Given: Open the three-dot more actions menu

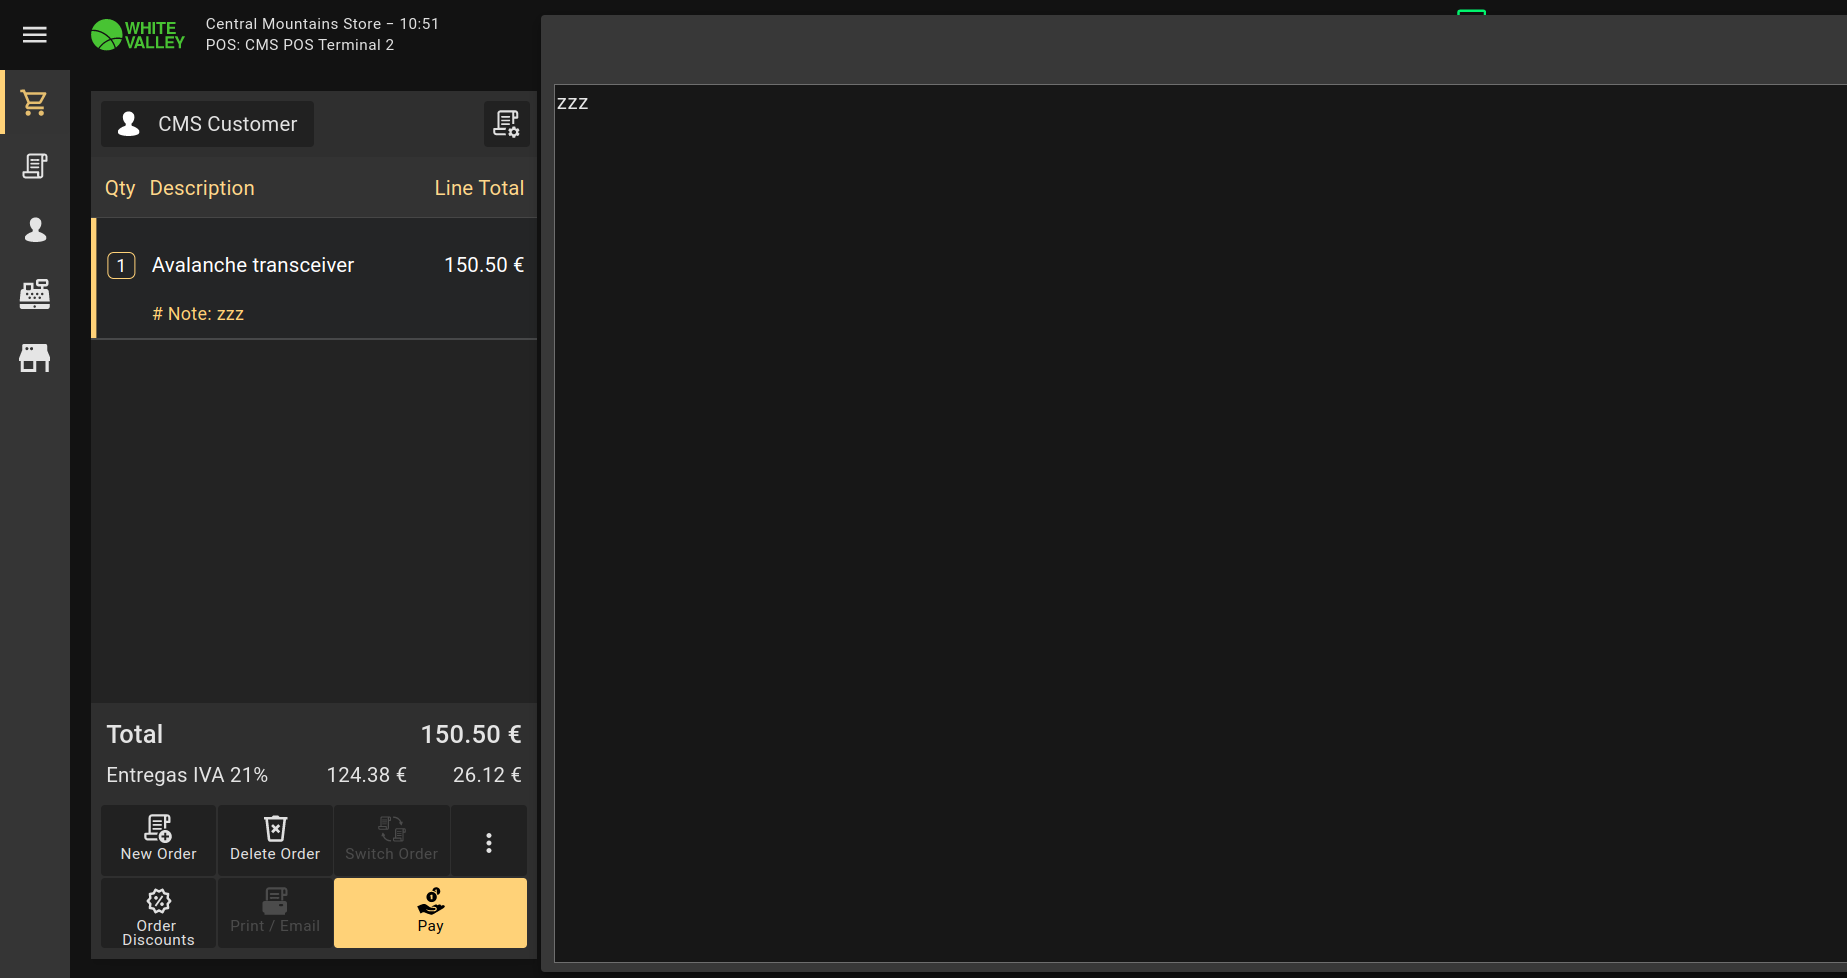Looking at the screenshot, I should (488, 842).
